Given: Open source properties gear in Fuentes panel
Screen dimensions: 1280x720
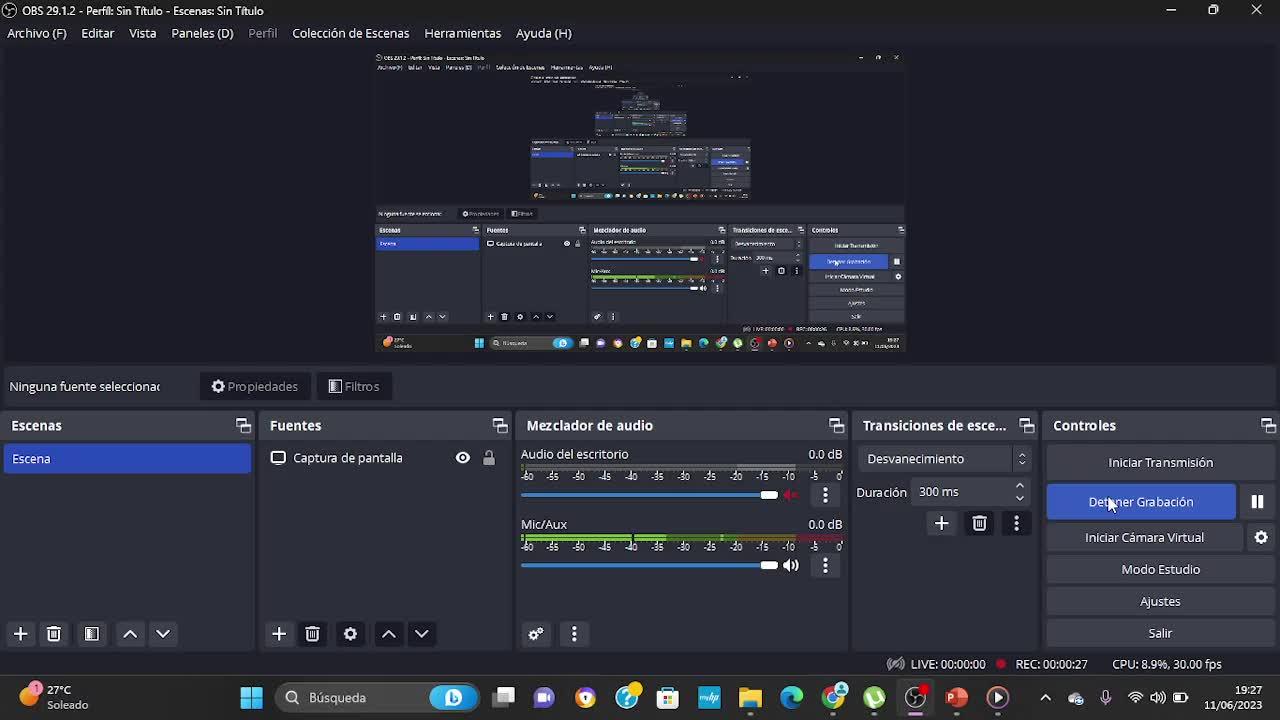Looking at the screenshot, I should pyautogui.click(x=350, y=634).
